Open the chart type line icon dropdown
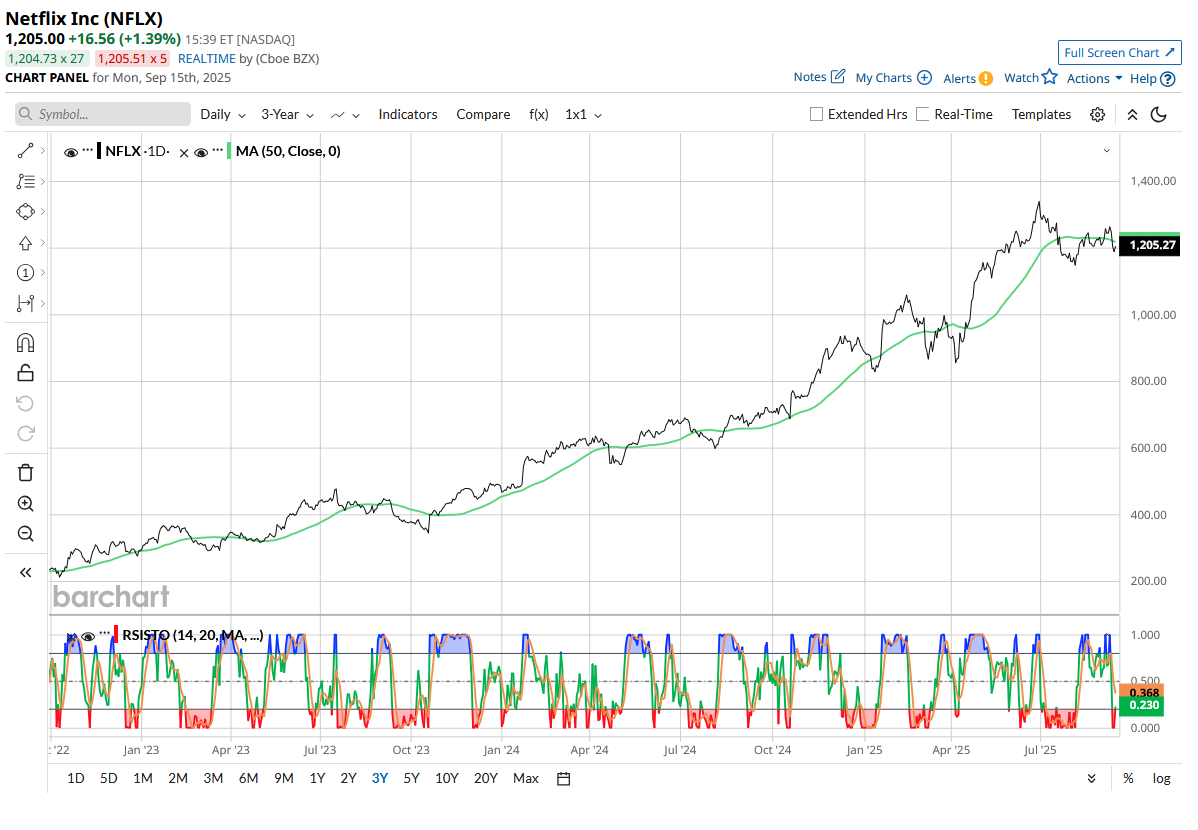The width and height of the screenshot is (1198, 830). tap(345, 115)
